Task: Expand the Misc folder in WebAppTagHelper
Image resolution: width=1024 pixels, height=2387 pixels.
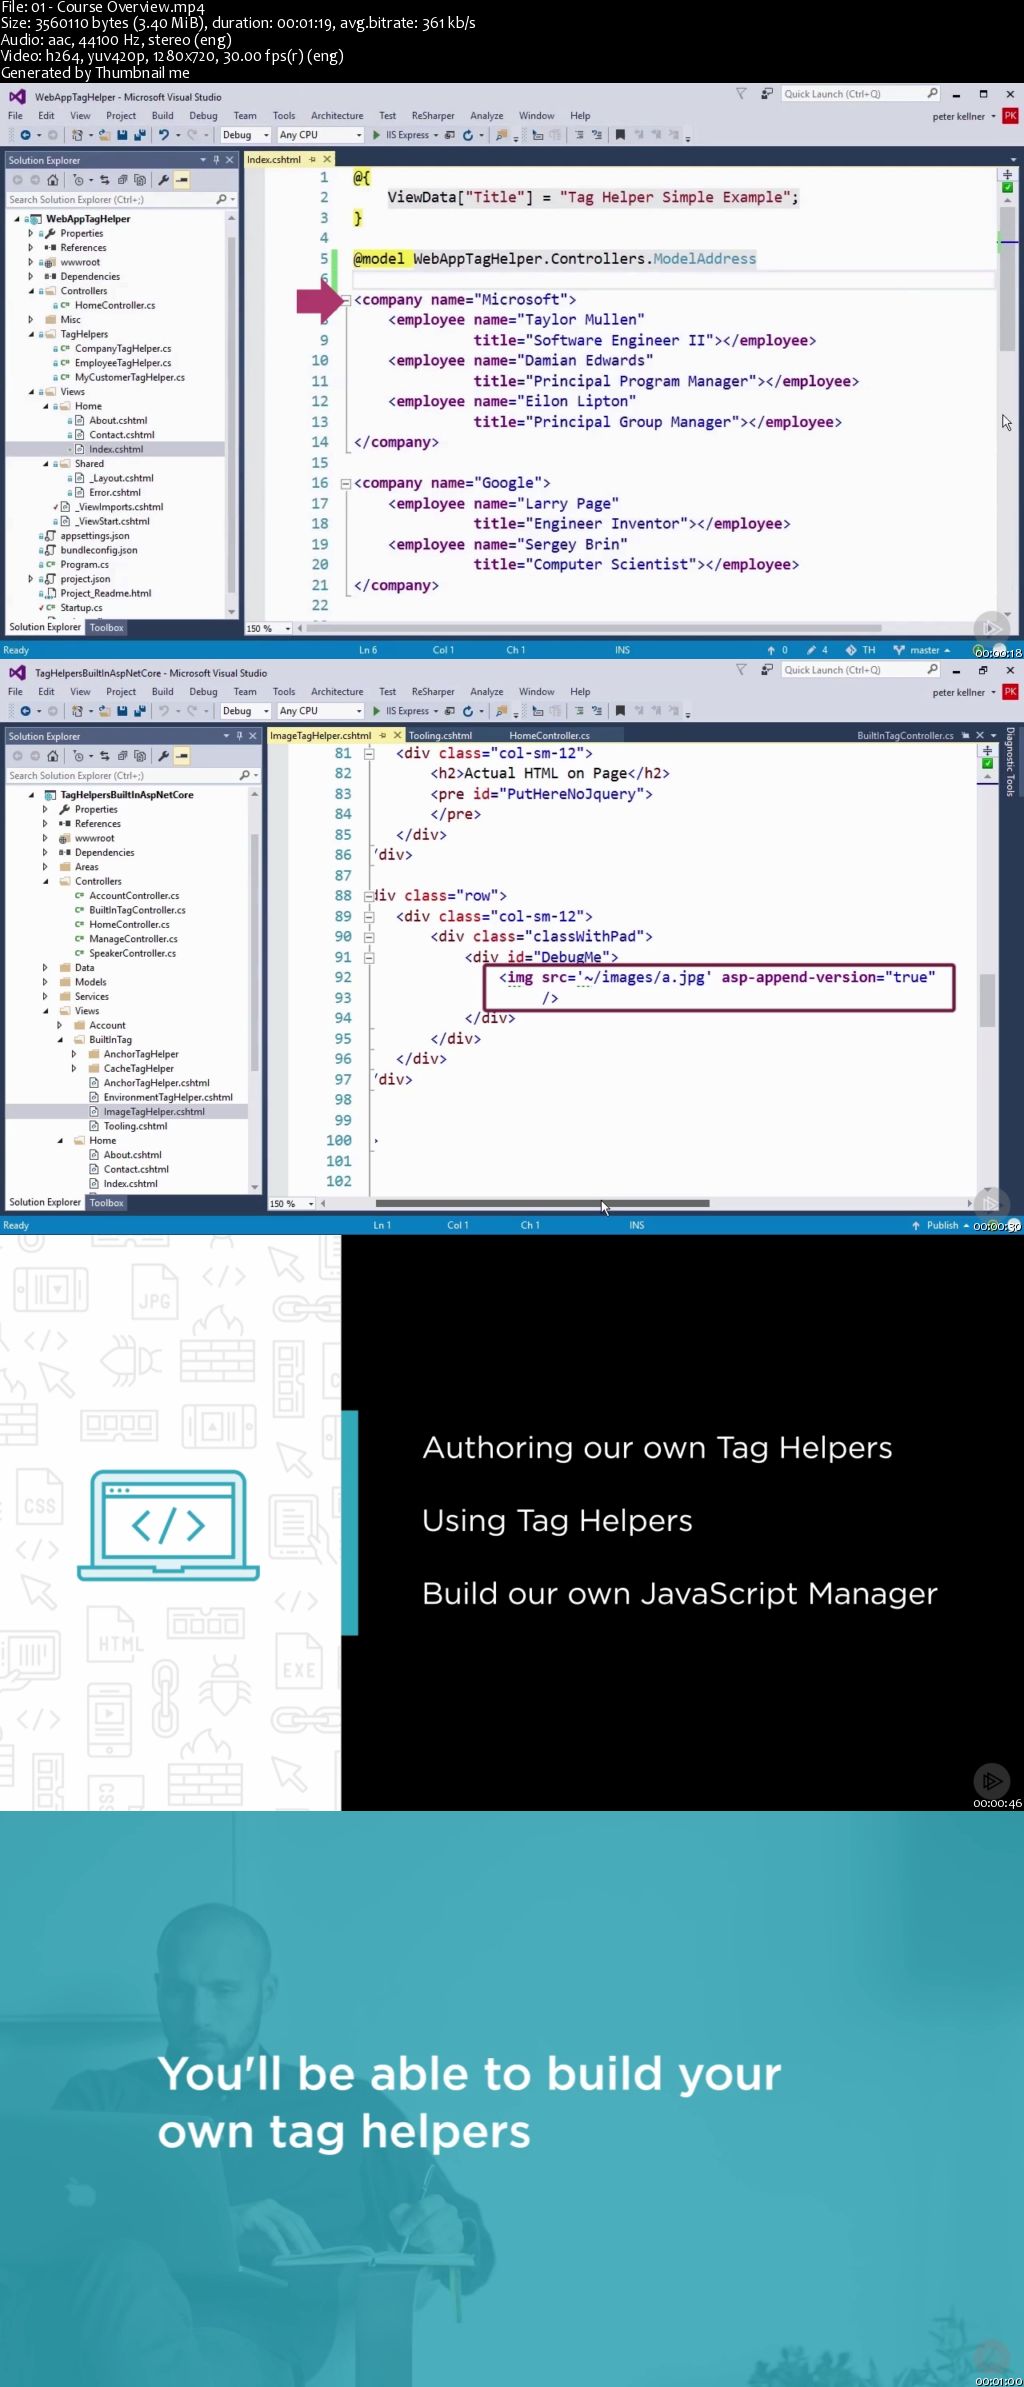Action: click(30, 320)
